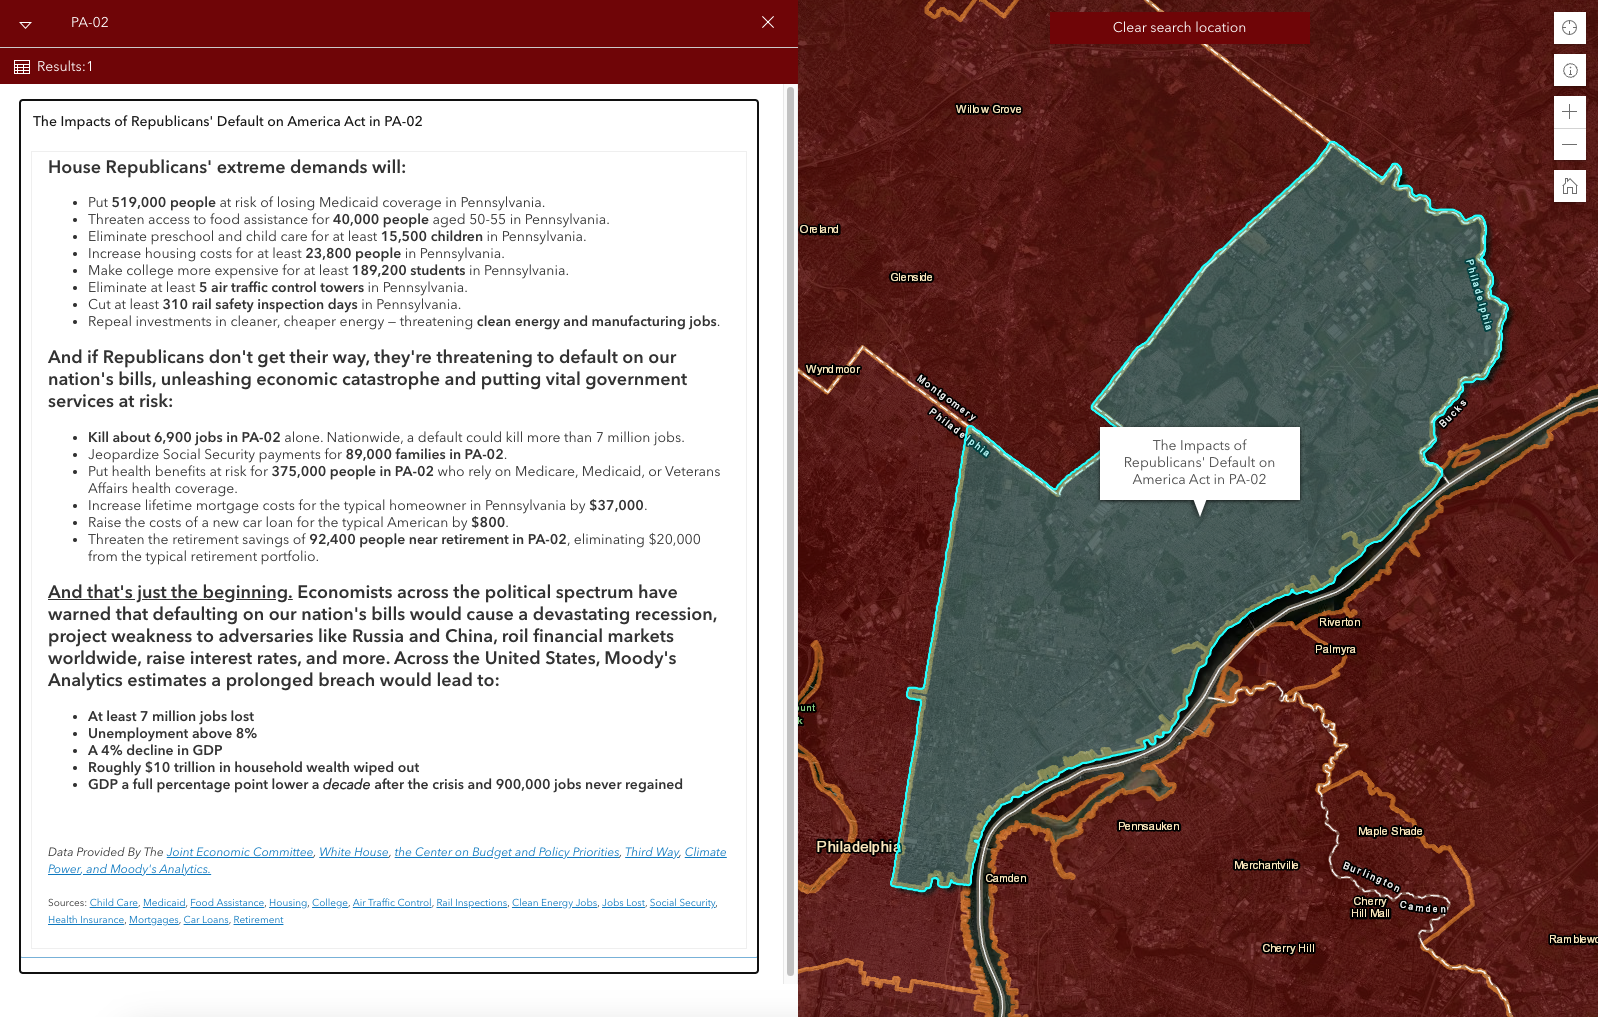Open the Child Care source link
The image size is (1598, 1017).
click(x=114, y=903)
